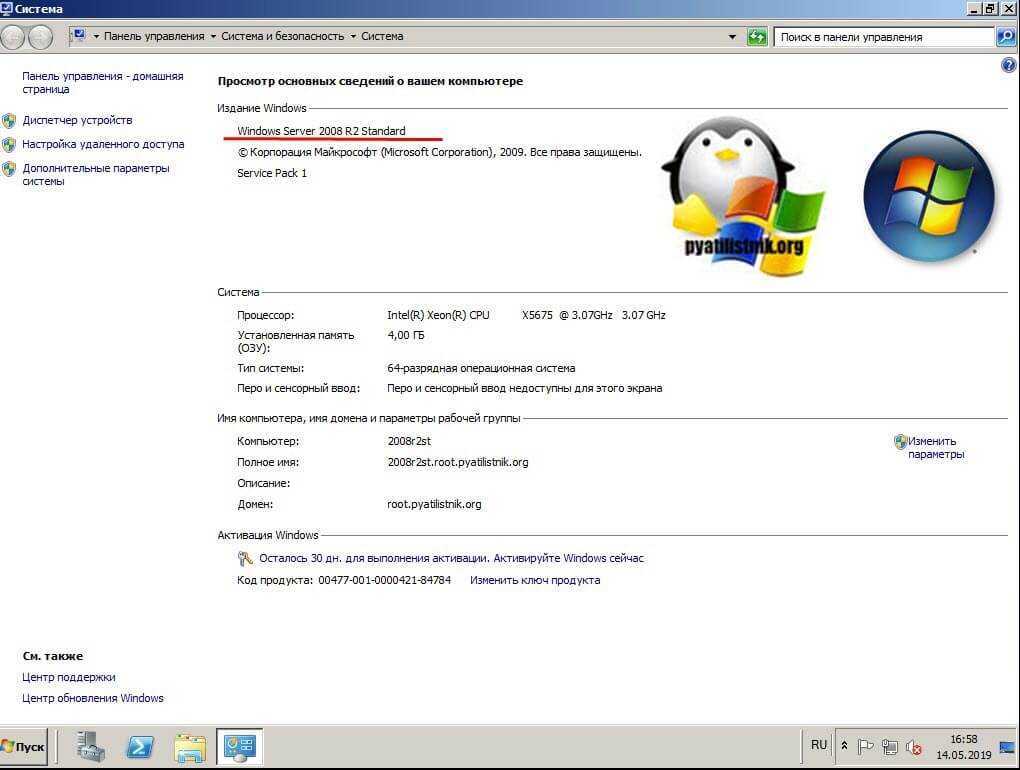Go to Система и безопасность breadcrumb
1020x770 pixels.
coord(283,37)
